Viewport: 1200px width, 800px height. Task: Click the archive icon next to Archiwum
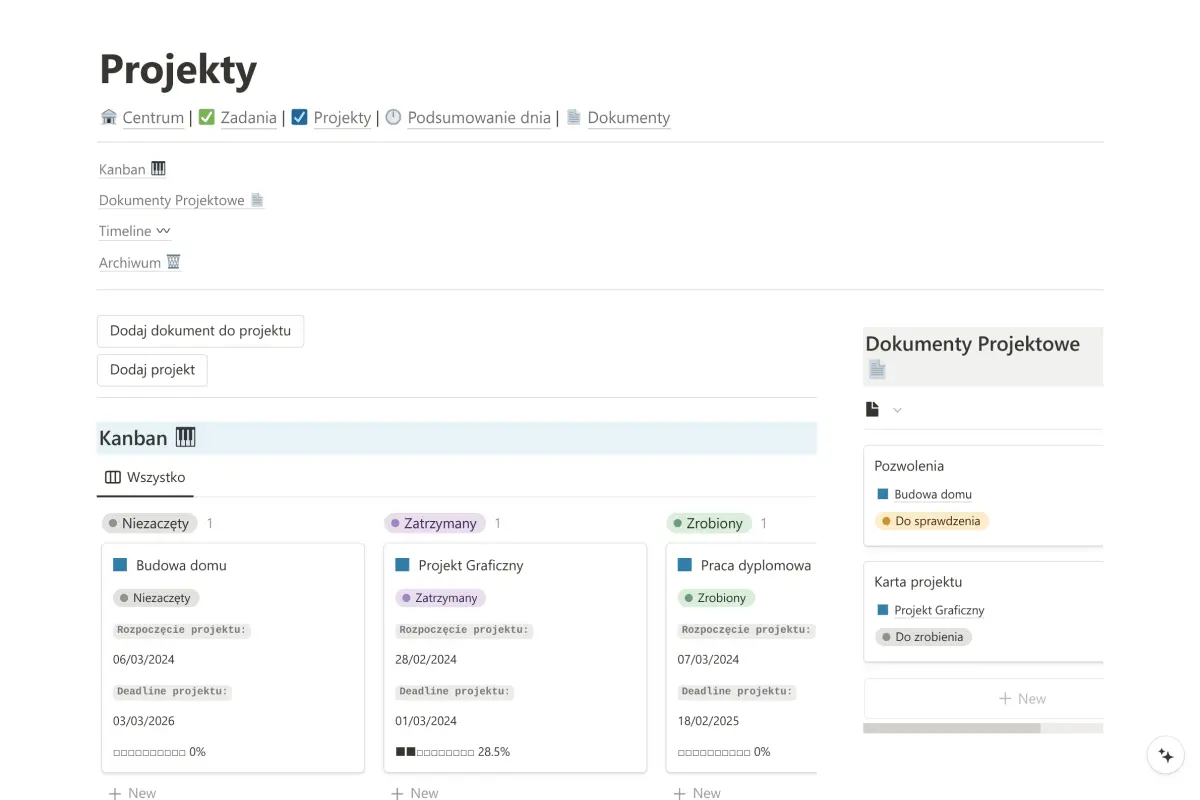[173, 262]
